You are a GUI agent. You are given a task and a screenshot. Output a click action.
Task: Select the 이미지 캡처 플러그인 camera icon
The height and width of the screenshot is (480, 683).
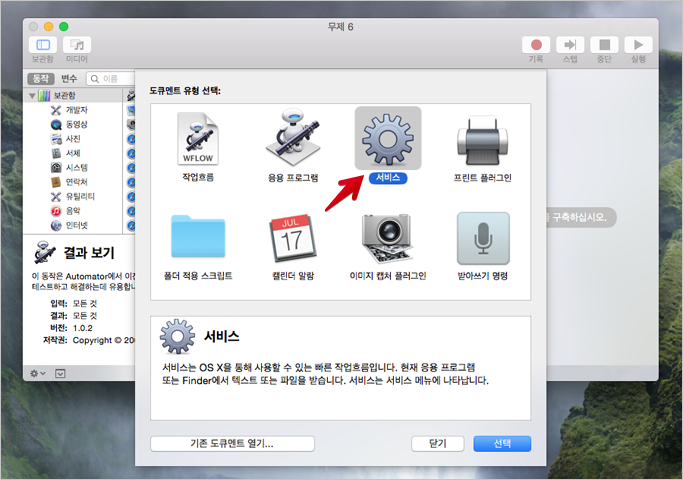coord(388,238)
